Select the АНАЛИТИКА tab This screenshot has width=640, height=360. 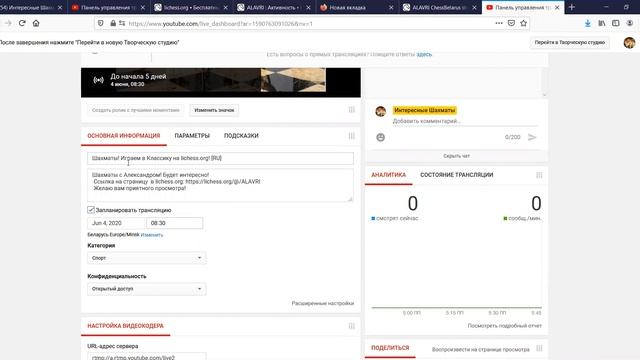pos(388,175)
